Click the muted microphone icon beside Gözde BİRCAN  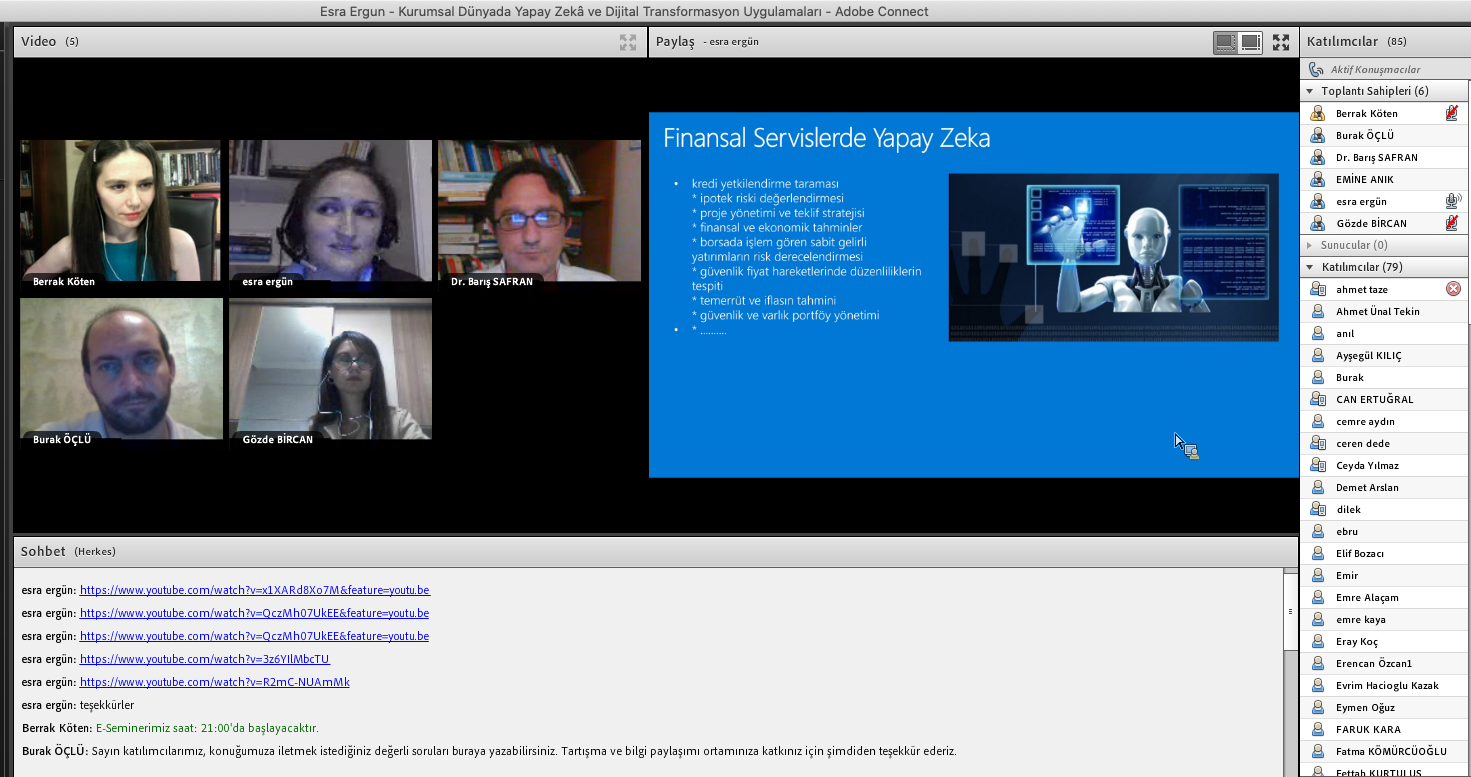[x=1452, y=223]
